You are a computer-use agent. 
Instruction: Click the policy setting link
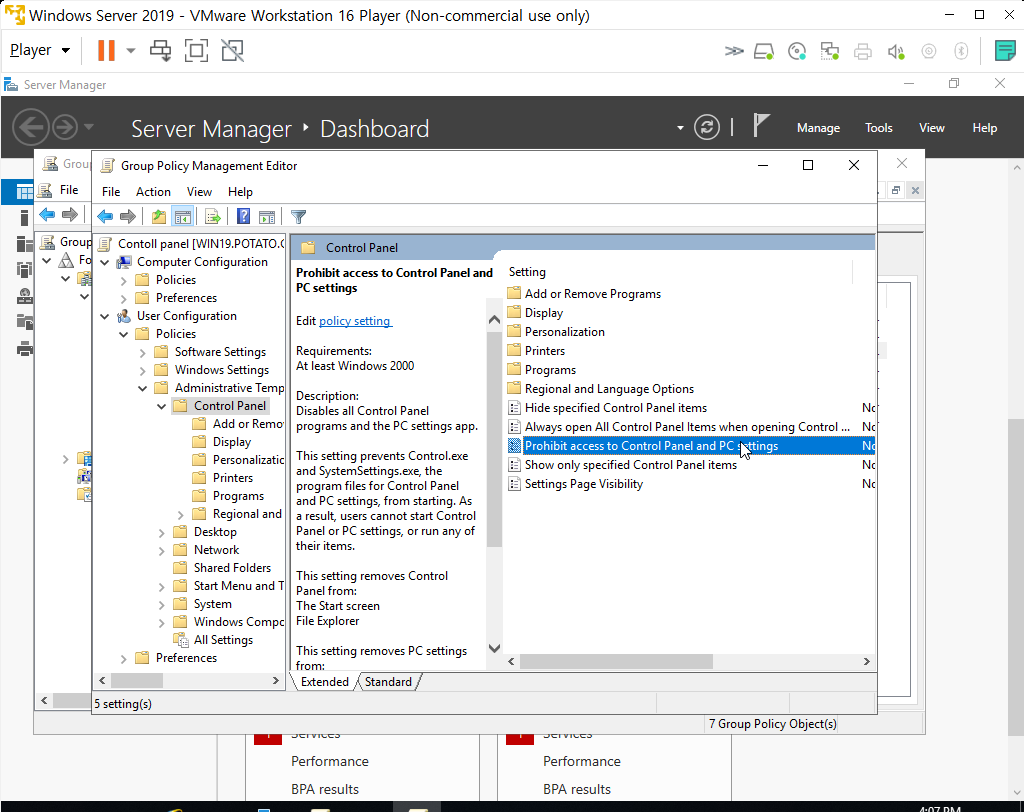[355, 321]
